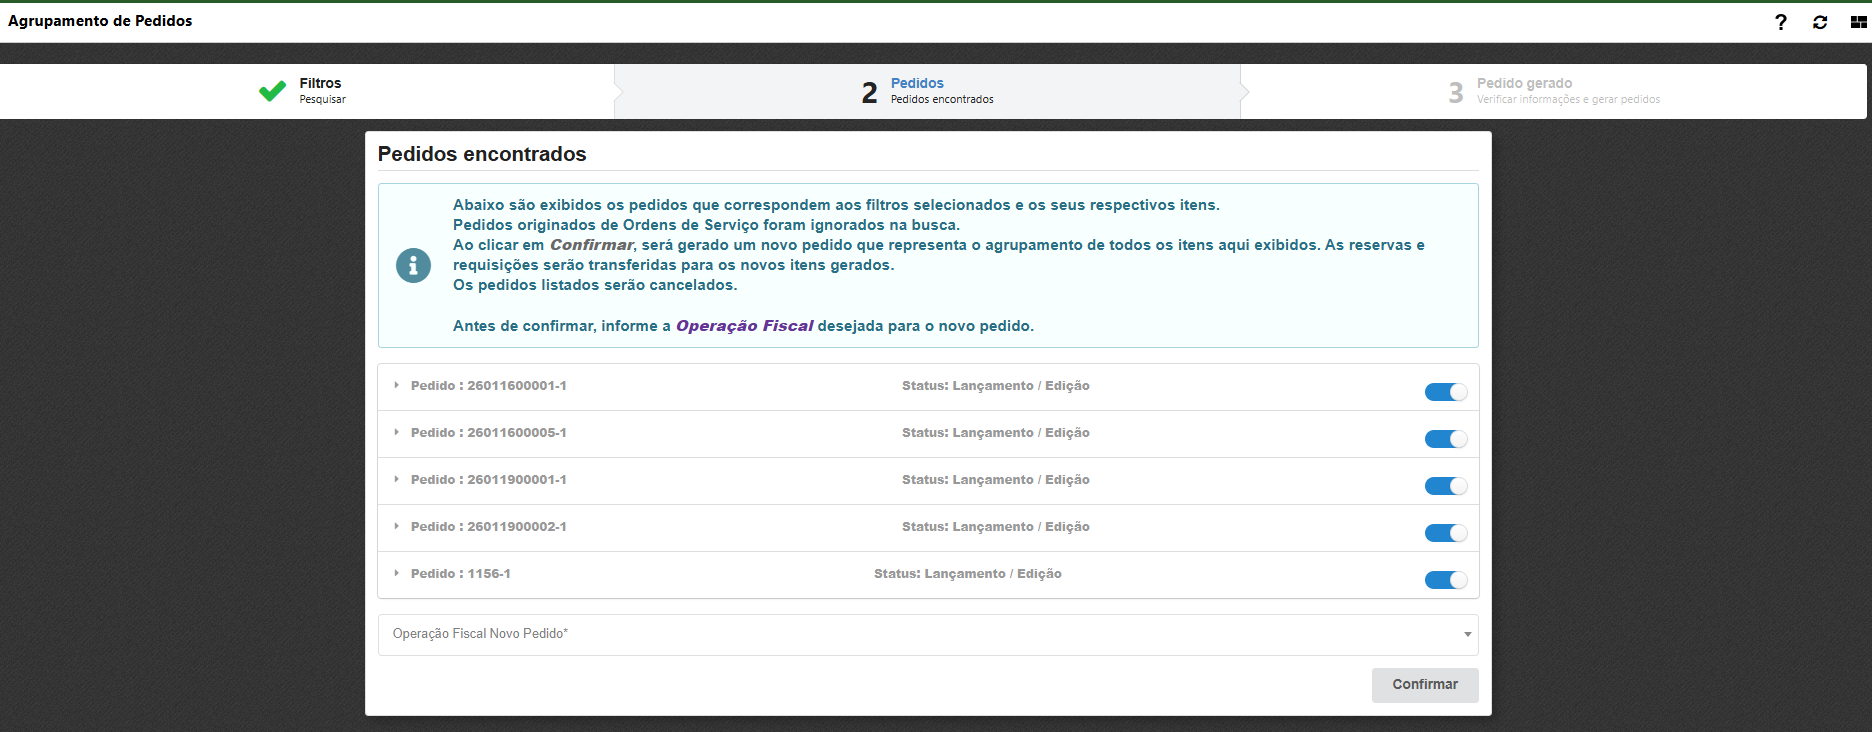Image resolution: width=1872 pixels, height=732 pixels.
Task: Click the green checkmark Filtros icon
Action: click(x=272, y=91)
